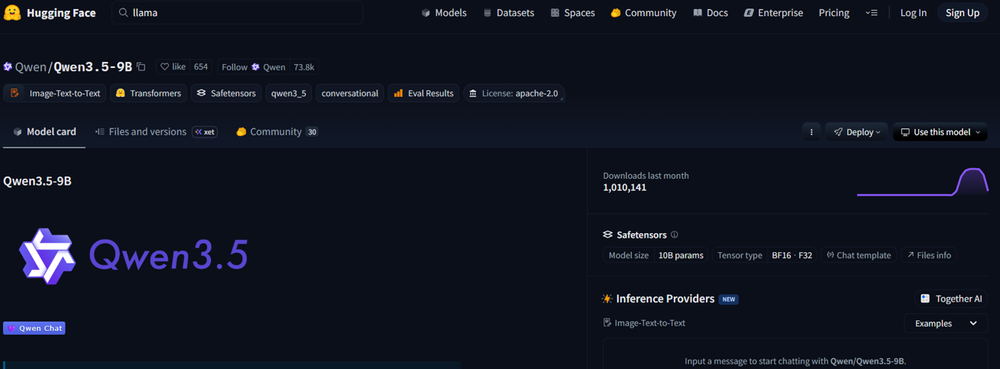Open the Chat template button
This screenshot has height=369, width=1000.
[858, 255]
